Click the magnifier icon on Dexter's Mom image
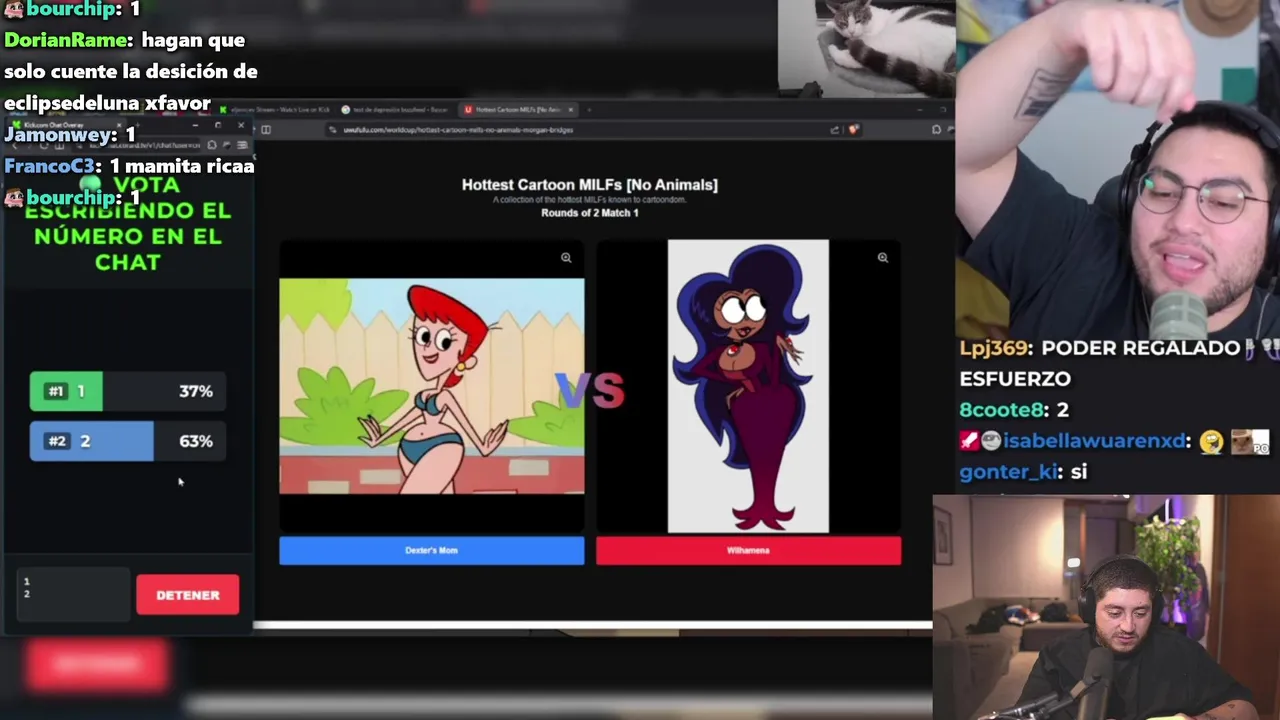Image resolution: width=1280 pixels, height=720 pixels. tap(566, 258)
